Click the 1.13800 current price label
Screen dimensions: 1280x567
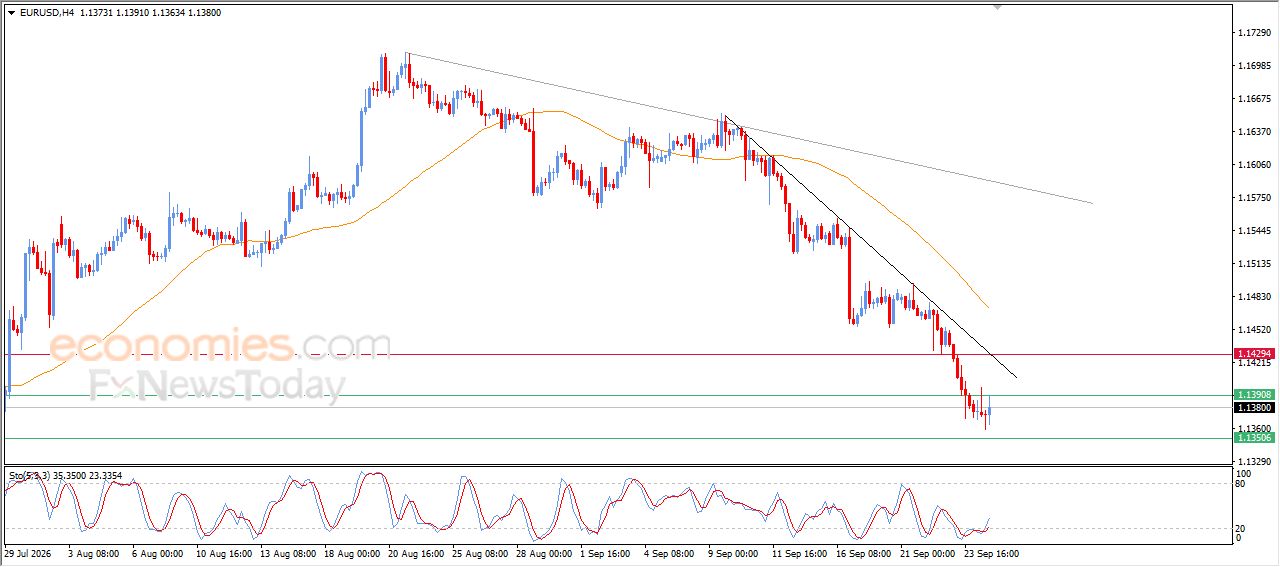click(x=1254, y=407)
